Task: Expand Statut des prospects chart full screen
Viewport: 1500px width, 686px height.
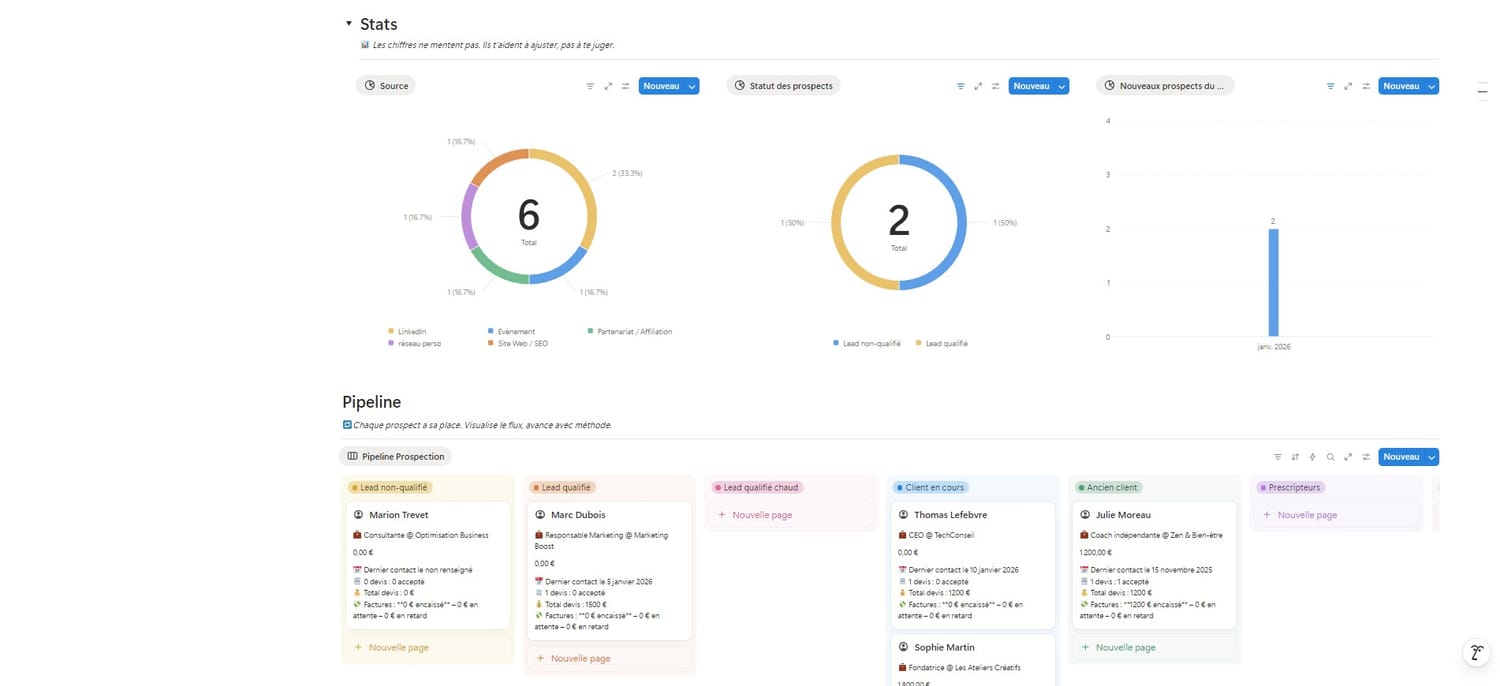Action: 978,86
